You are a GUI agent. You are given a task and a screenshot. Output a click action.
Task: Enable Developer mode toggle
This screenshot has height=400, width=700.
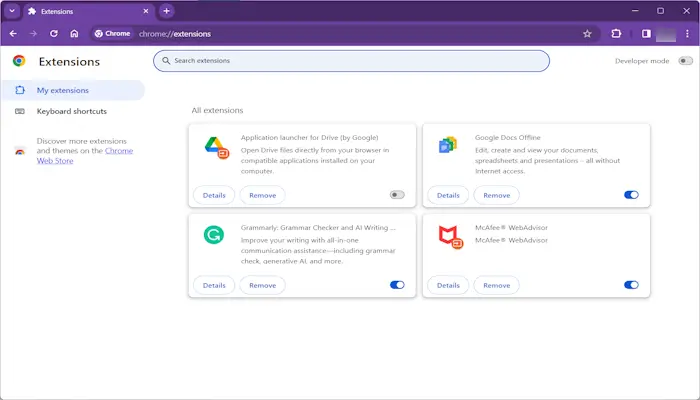(685, 61)
